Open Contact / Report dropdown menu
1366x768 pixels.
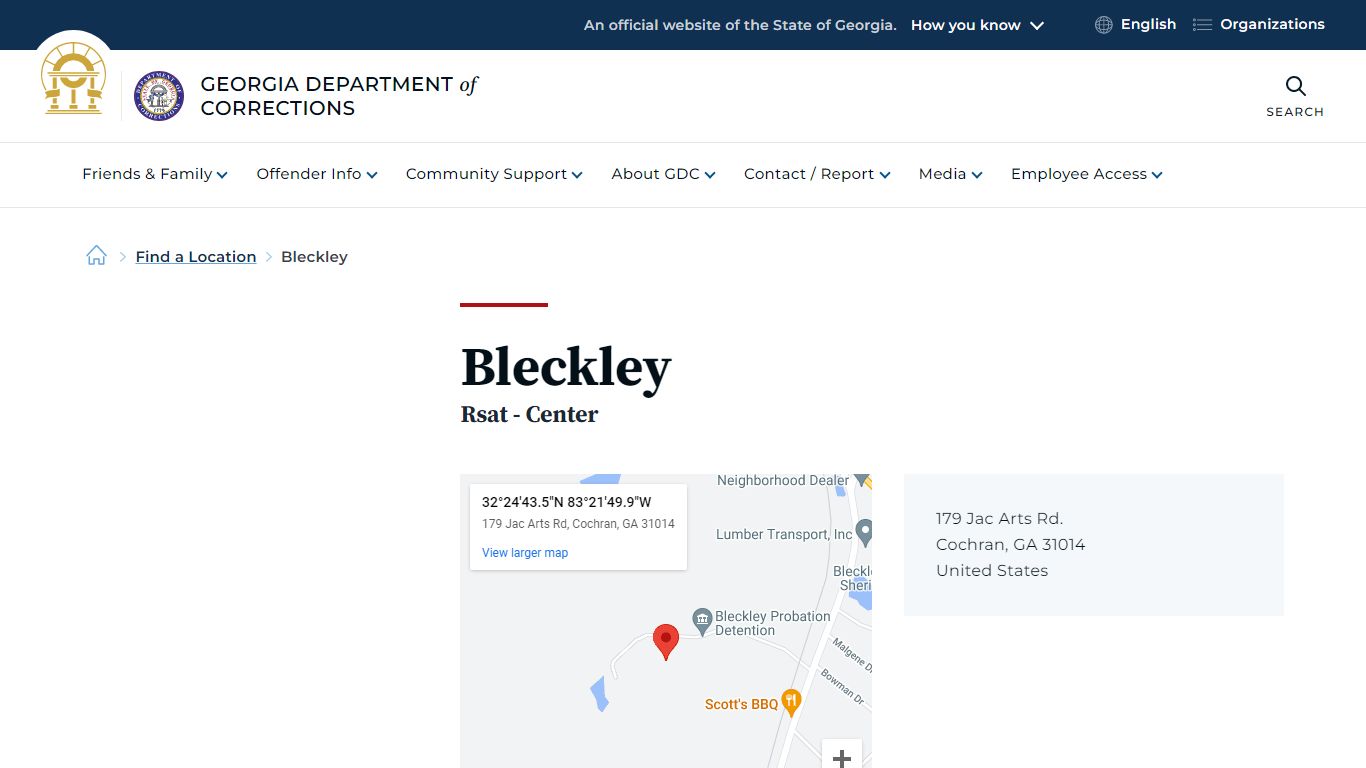tap(817, 174)
